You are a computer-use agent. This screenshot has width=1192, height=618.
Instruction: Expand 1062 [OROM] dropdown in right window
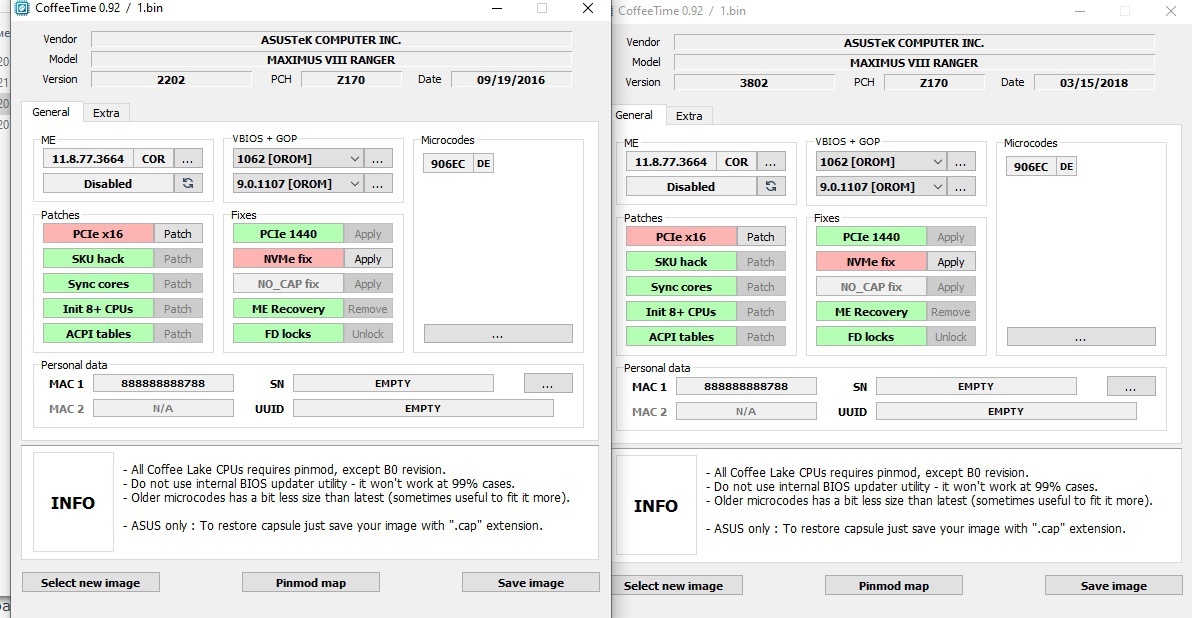pos(937,162)
